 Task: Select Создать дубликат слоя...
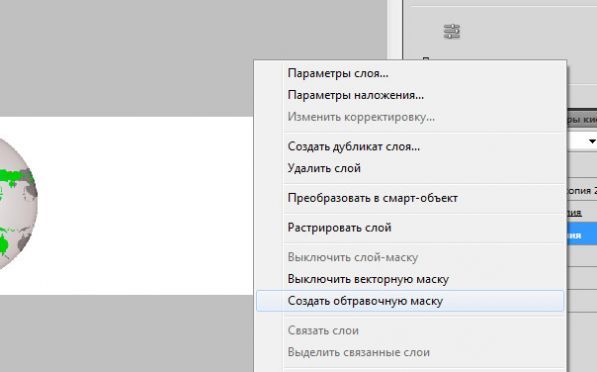(410, 146)
